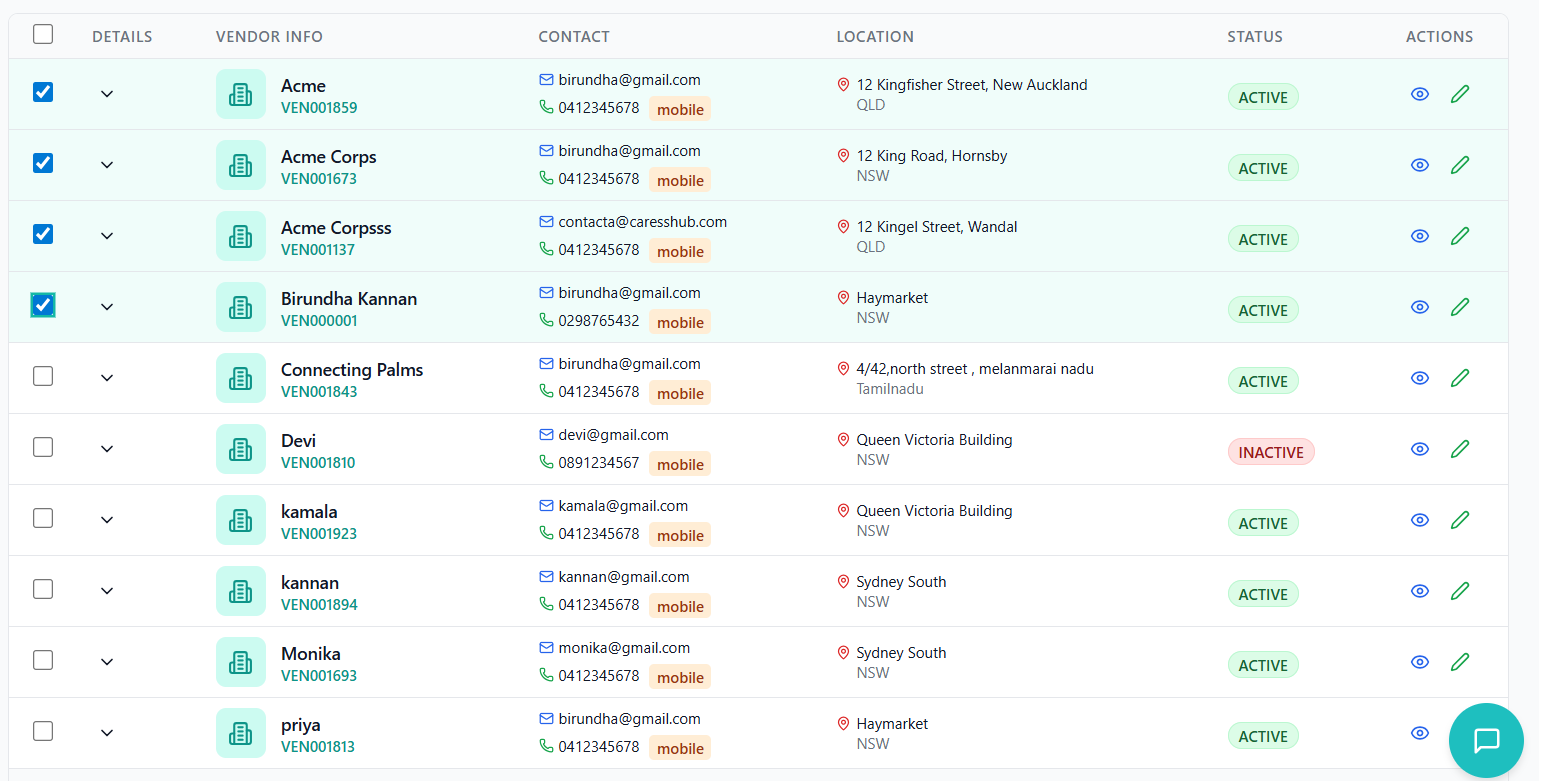Expand details for priya

[107, 732]
